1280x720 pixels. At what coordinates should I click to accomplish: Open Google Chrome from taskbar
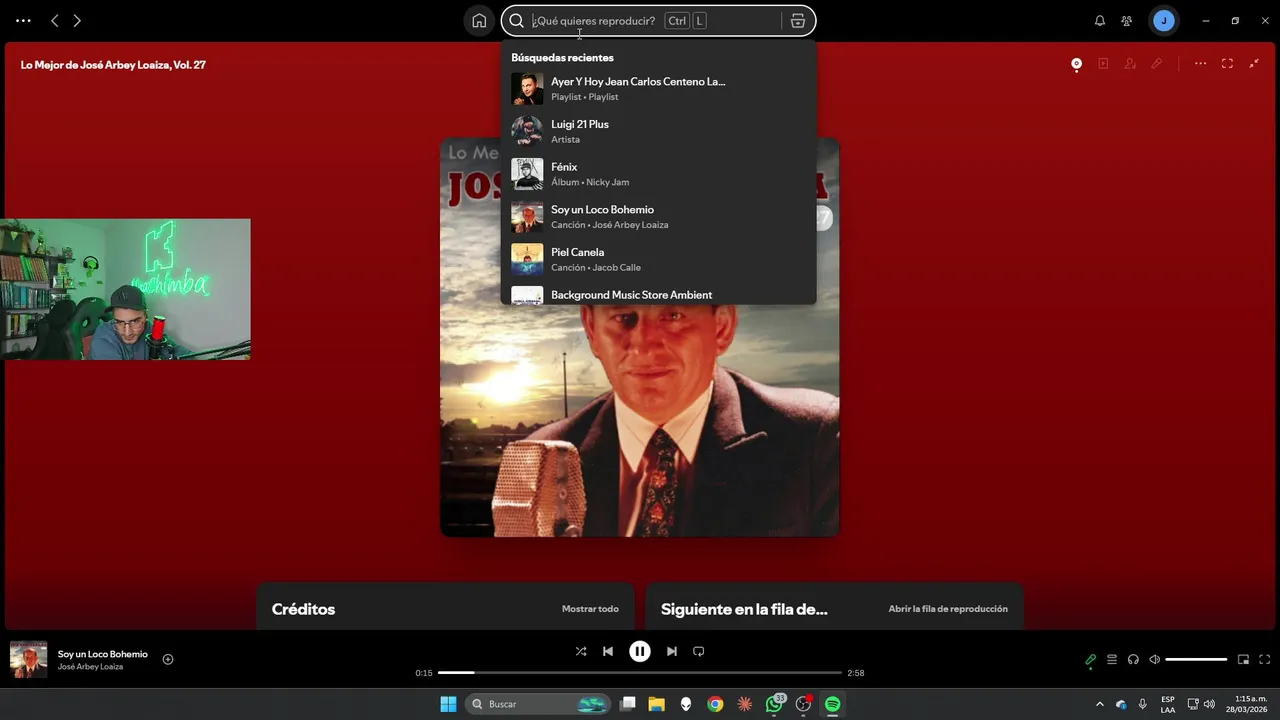click(x=715, y=704)
